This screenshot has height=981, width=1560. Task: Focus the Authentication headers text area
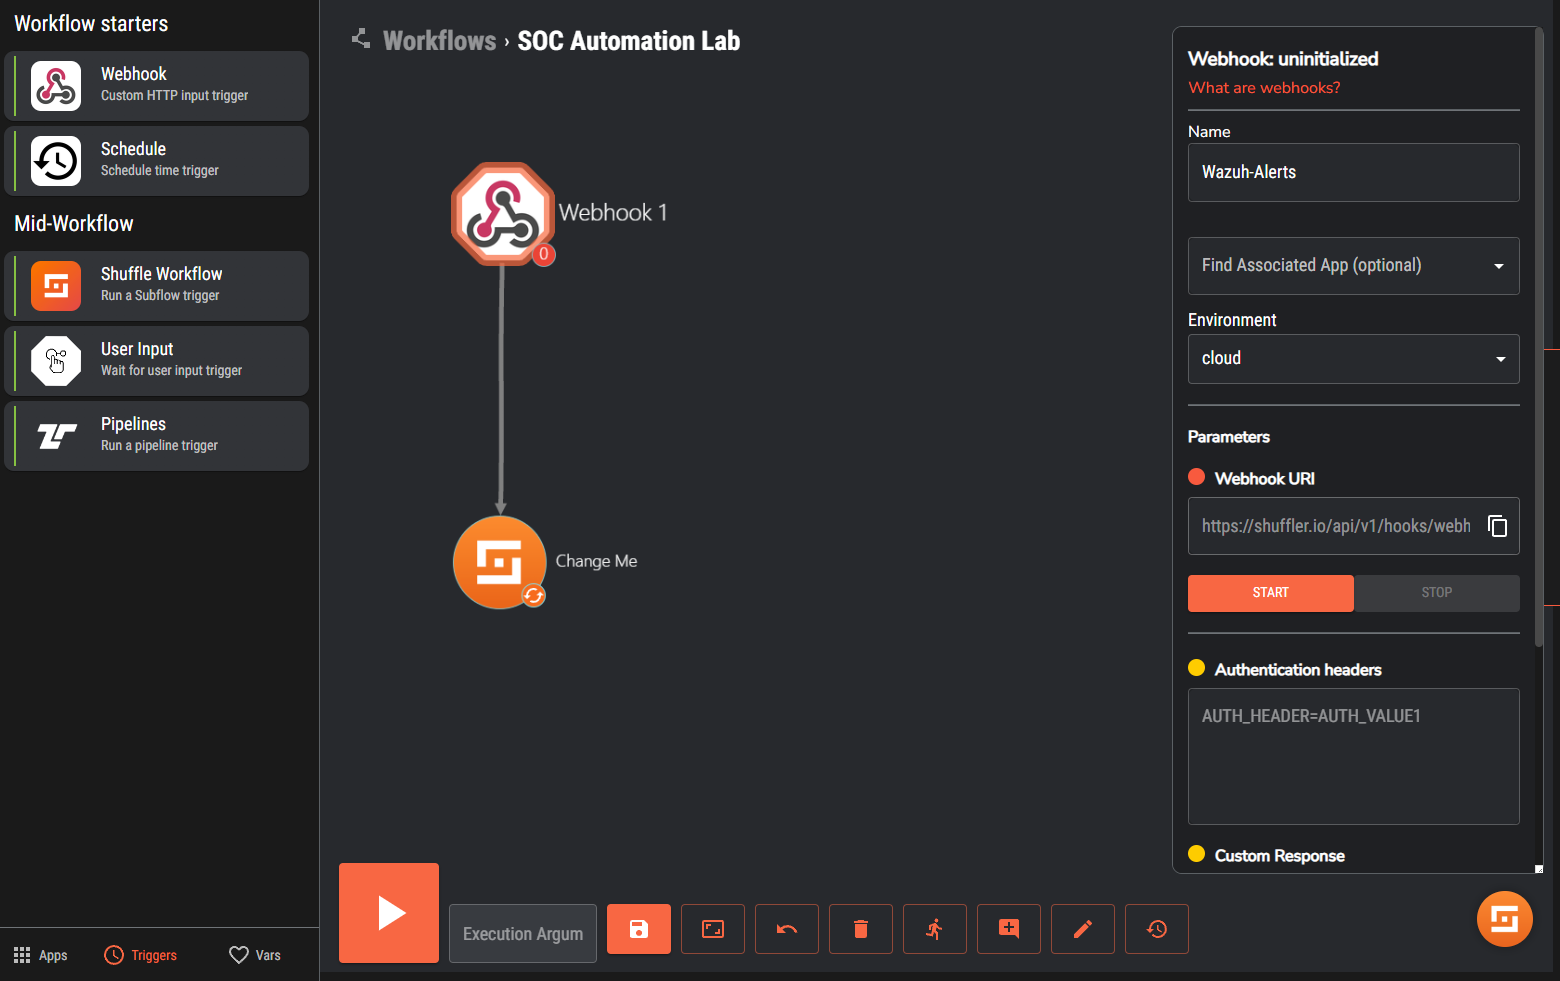[x=1353, y=756]
